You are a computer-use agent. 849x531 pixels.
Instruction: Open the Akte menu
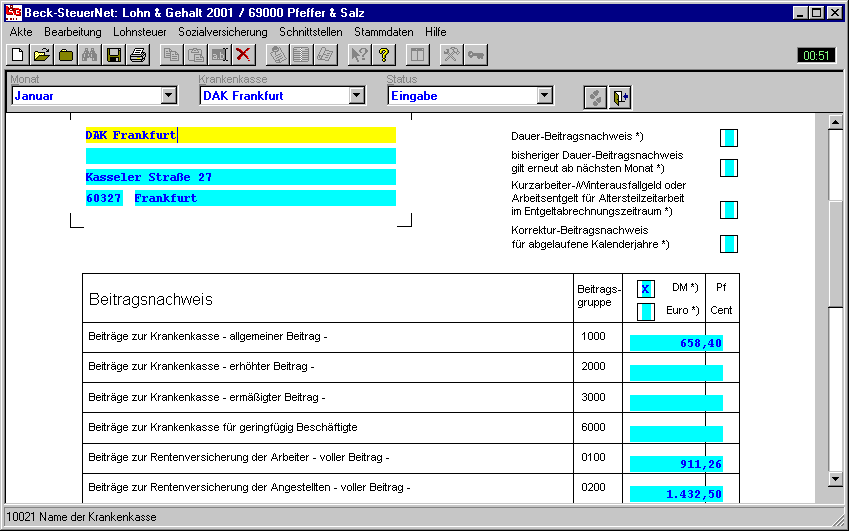tap(21, 32)
